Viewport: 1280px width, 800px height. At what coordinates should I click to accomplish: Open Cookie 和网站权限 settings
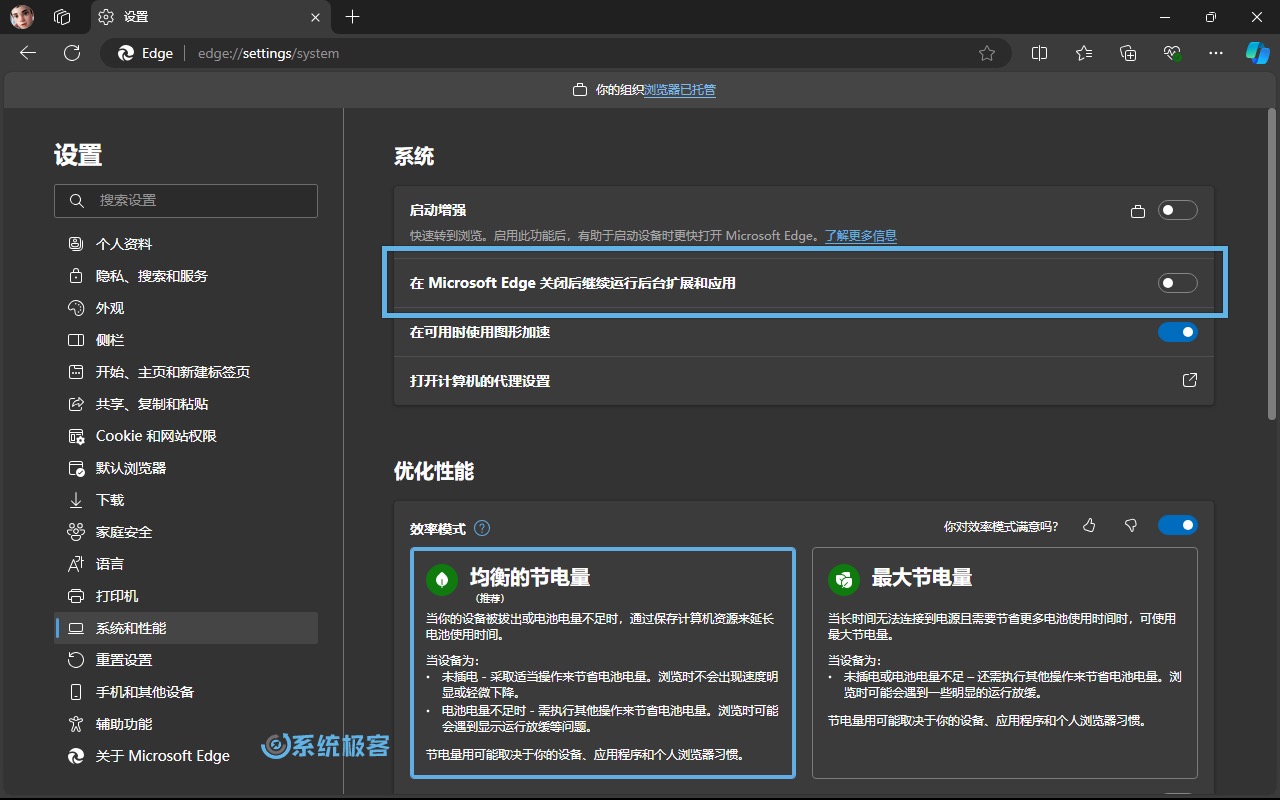click(186, 436)
